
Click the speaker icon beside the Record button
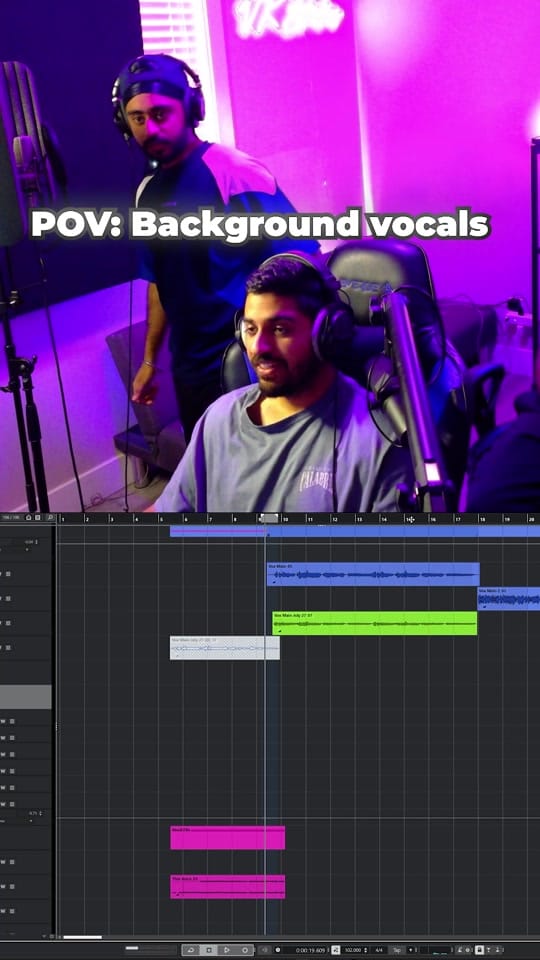tap(264, 950)
